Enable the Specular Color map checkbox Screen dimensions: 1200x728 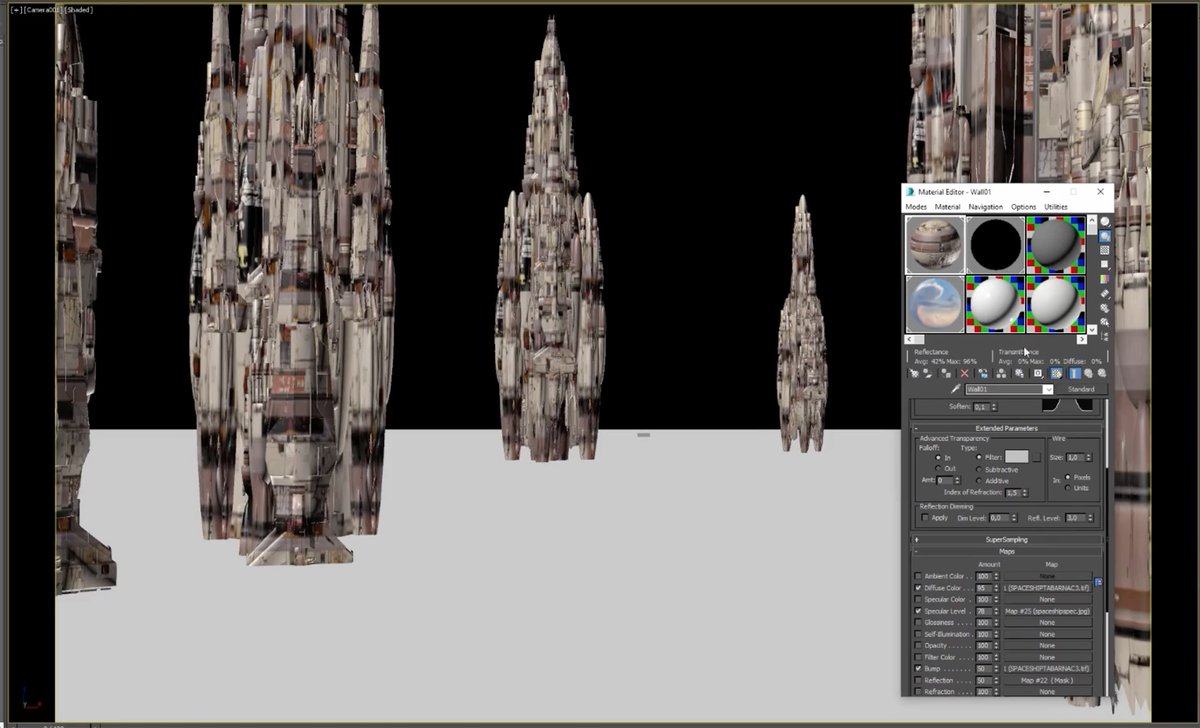918,599
